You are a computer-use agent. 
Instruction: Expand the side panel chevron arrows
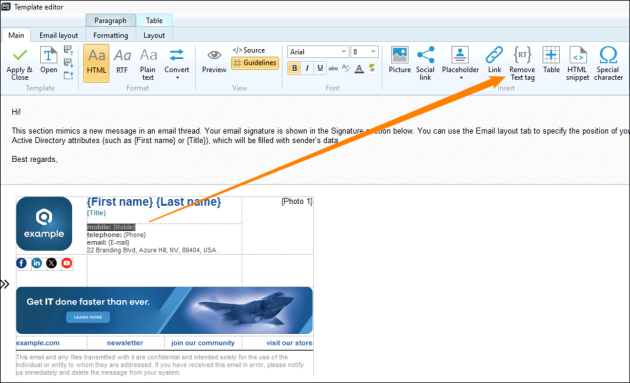[5, 285]
